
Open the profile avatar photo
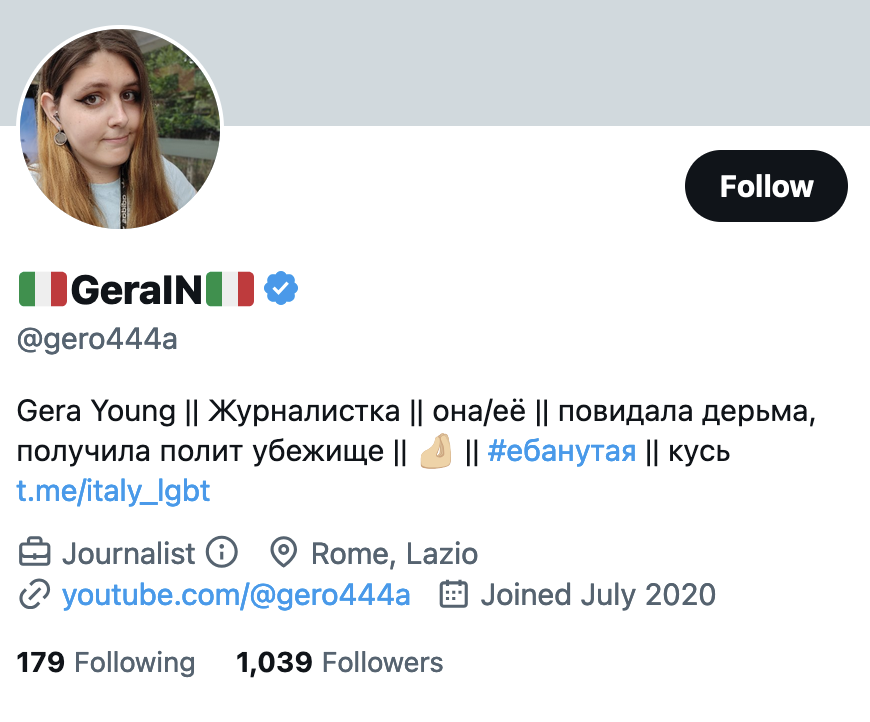click(x=120, y=128)
